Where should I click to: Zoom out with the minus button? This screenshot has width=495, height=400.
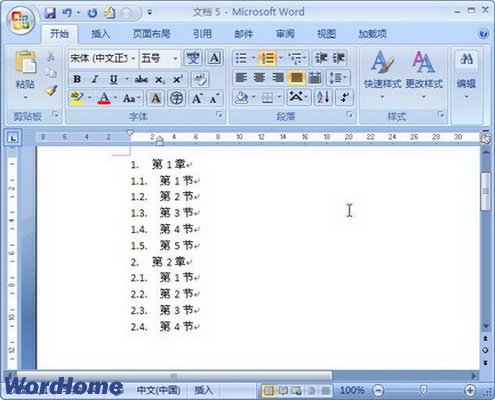[378, 390]
